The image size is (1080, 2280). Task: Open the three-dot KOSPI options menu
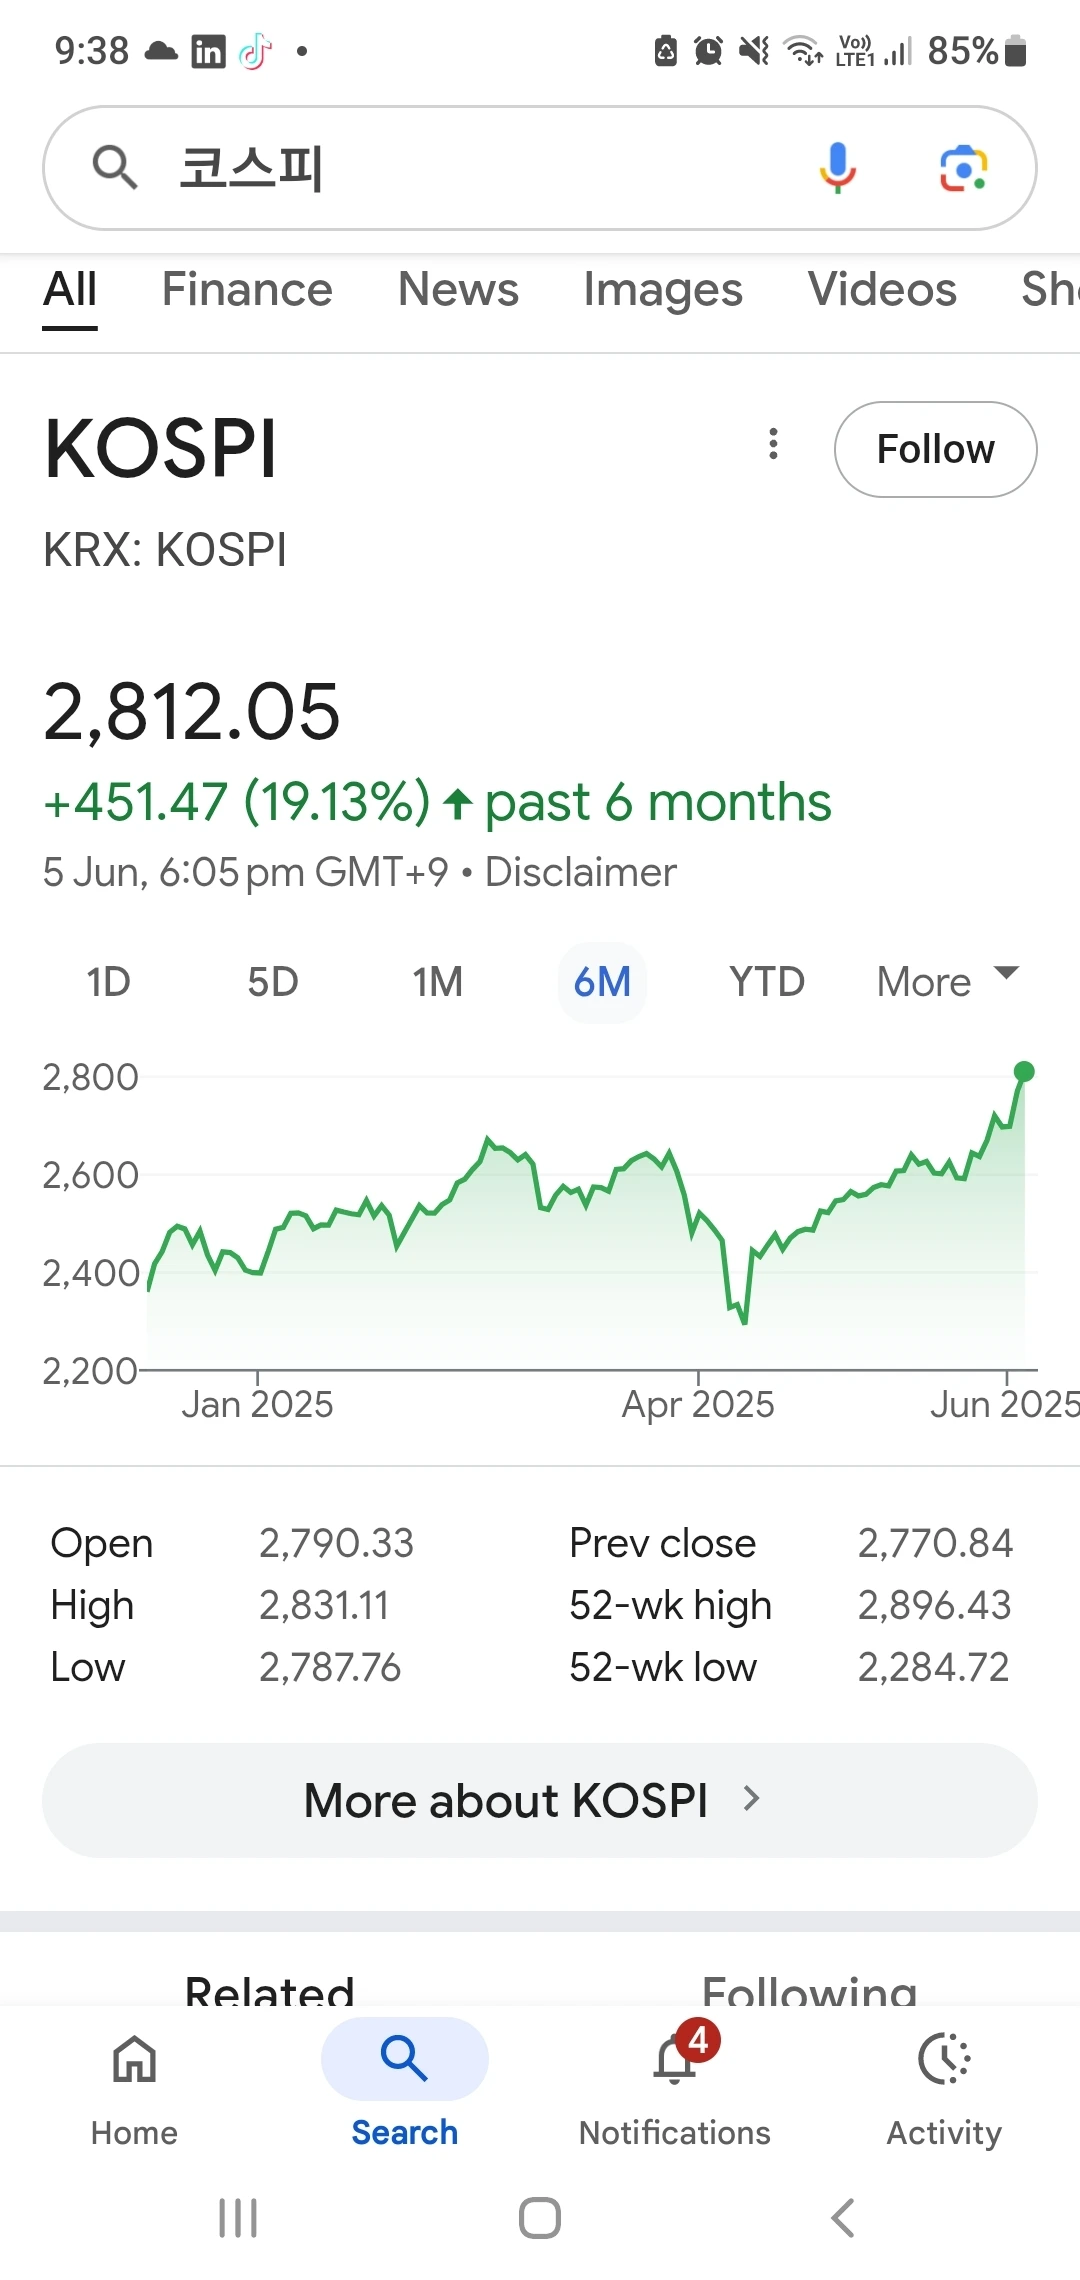tap(773, 444)
